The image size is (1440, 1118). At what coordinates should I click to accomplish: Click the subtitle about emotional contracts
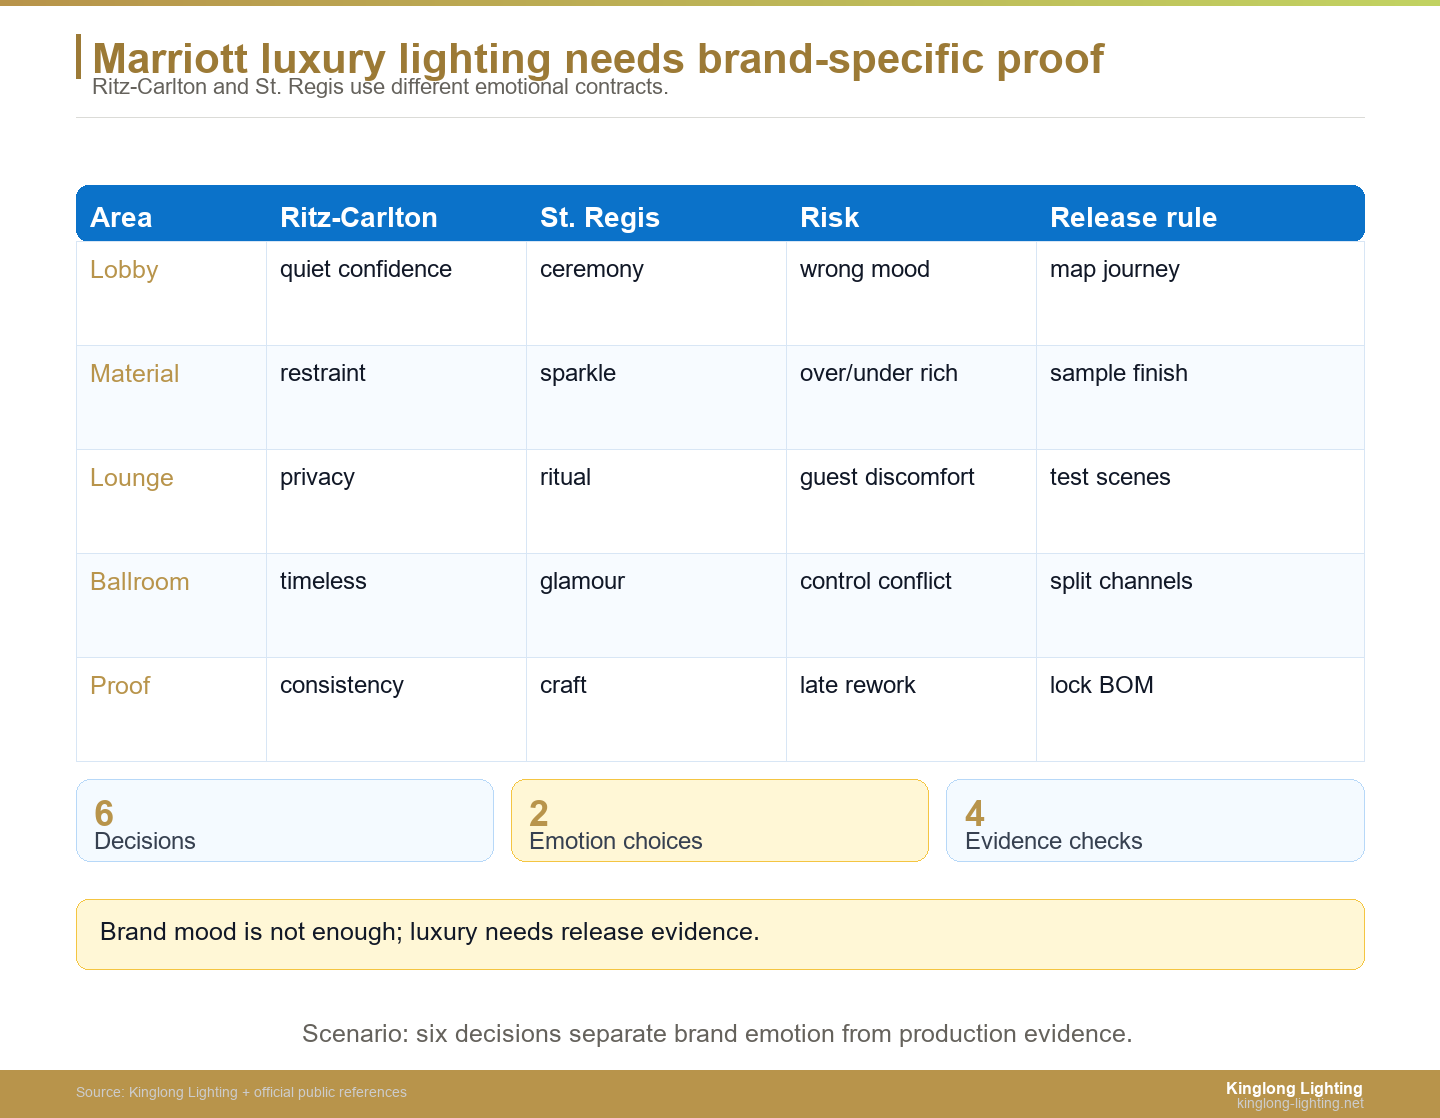pyautogui.click(x=380, y=87)
